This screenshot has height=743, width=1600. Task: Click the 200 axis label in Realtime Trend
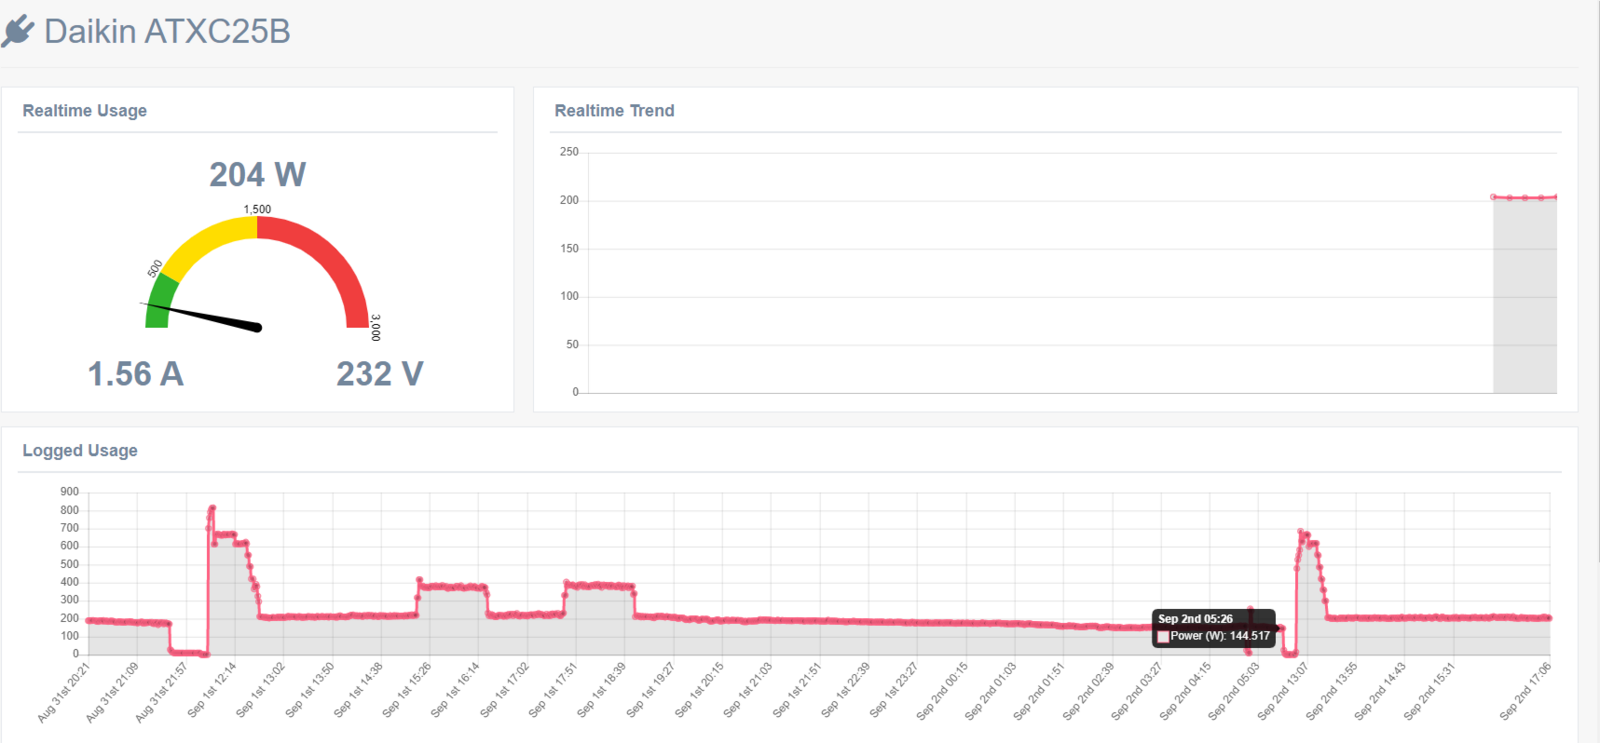[x=569, y=200]
